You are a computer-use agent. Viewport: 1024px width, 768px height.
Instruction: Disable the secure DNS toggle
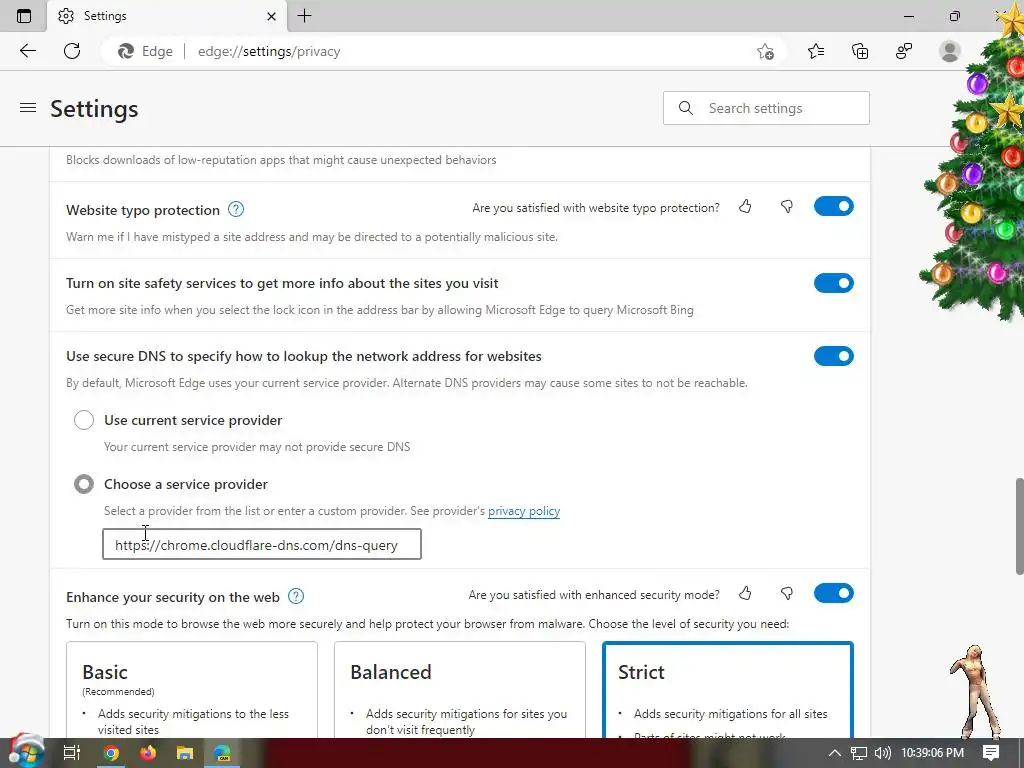coord(833,356)
